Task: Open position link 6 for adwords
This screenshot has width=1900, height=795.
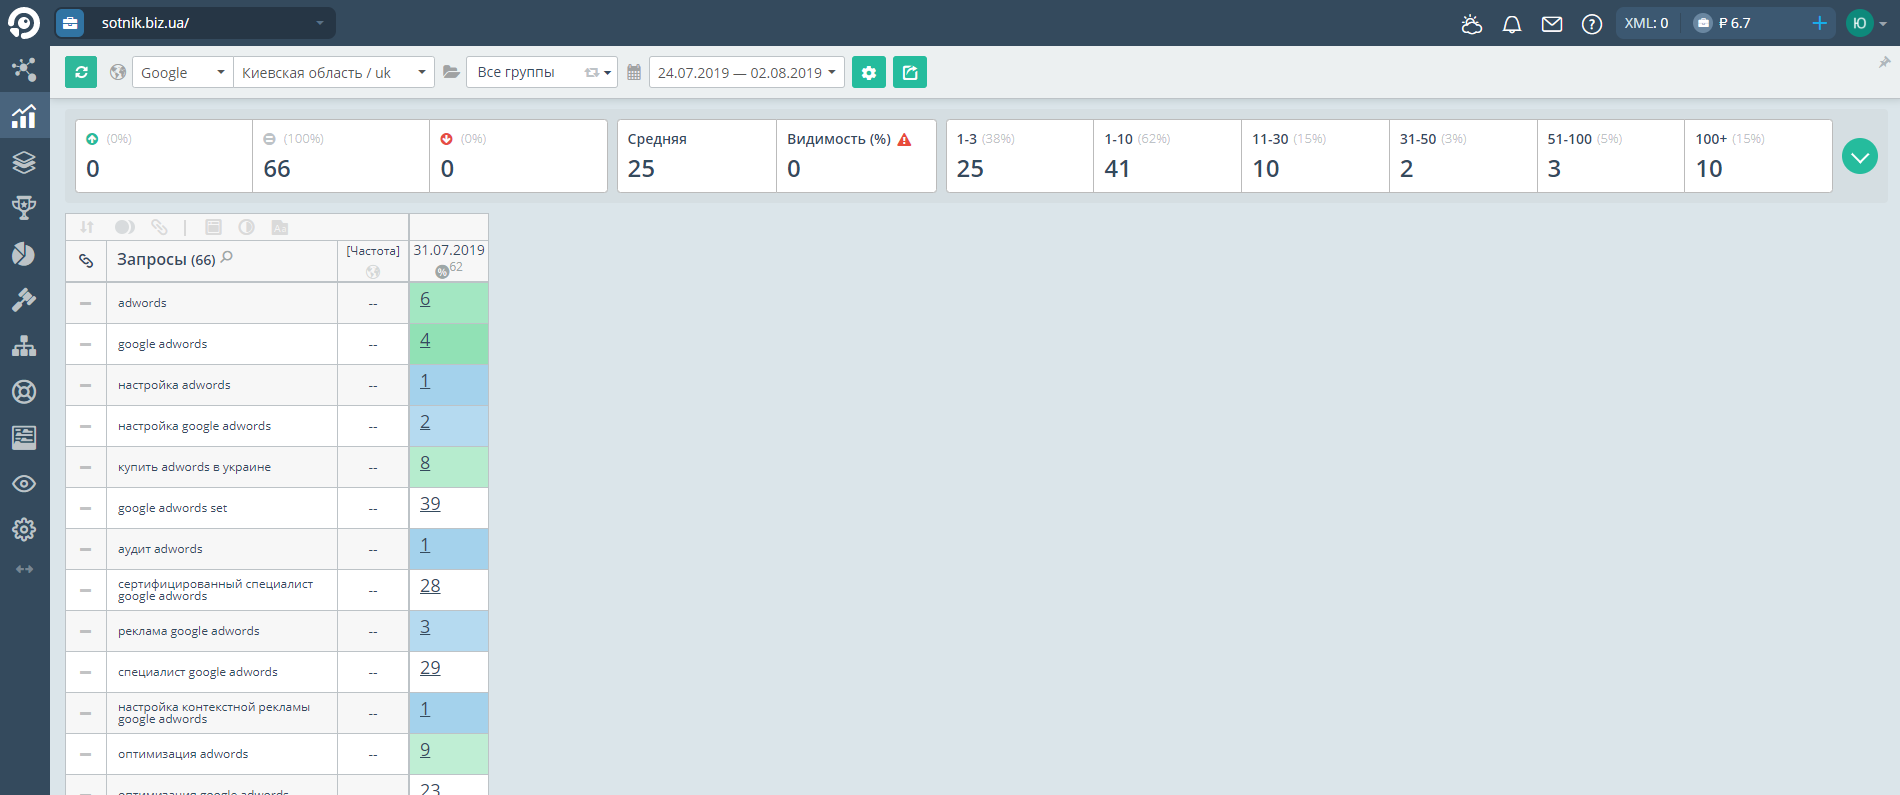Action: [425, 299]
